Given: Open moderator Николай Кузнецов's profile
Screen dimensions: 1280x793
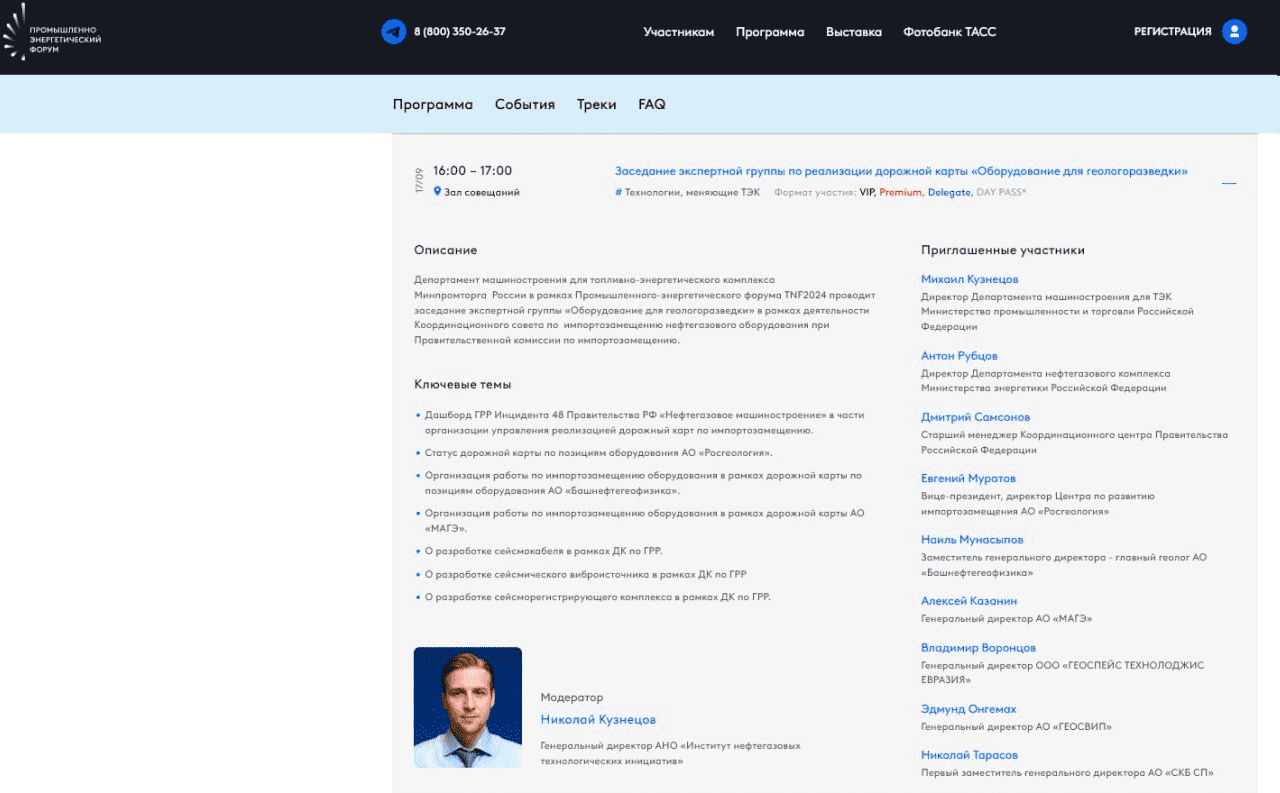Looking at the screenshot, I should click(x=598, y=720).
